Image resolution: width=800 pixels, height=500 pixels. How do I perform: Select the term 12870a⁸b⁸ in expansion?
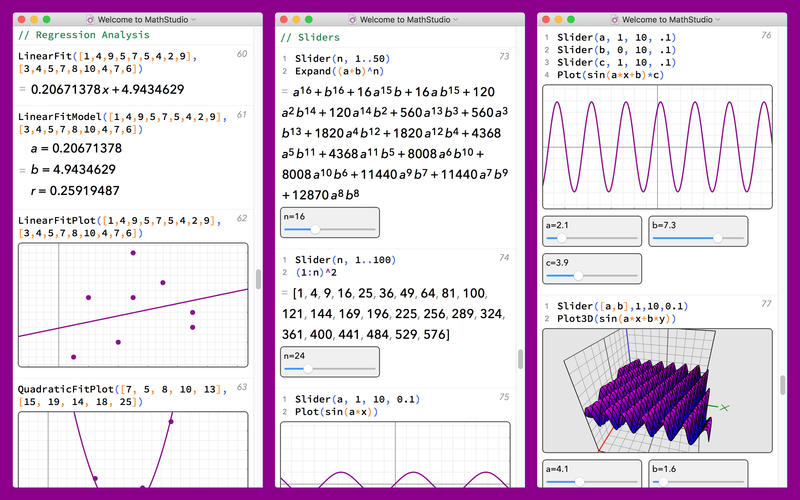[326, 195]
